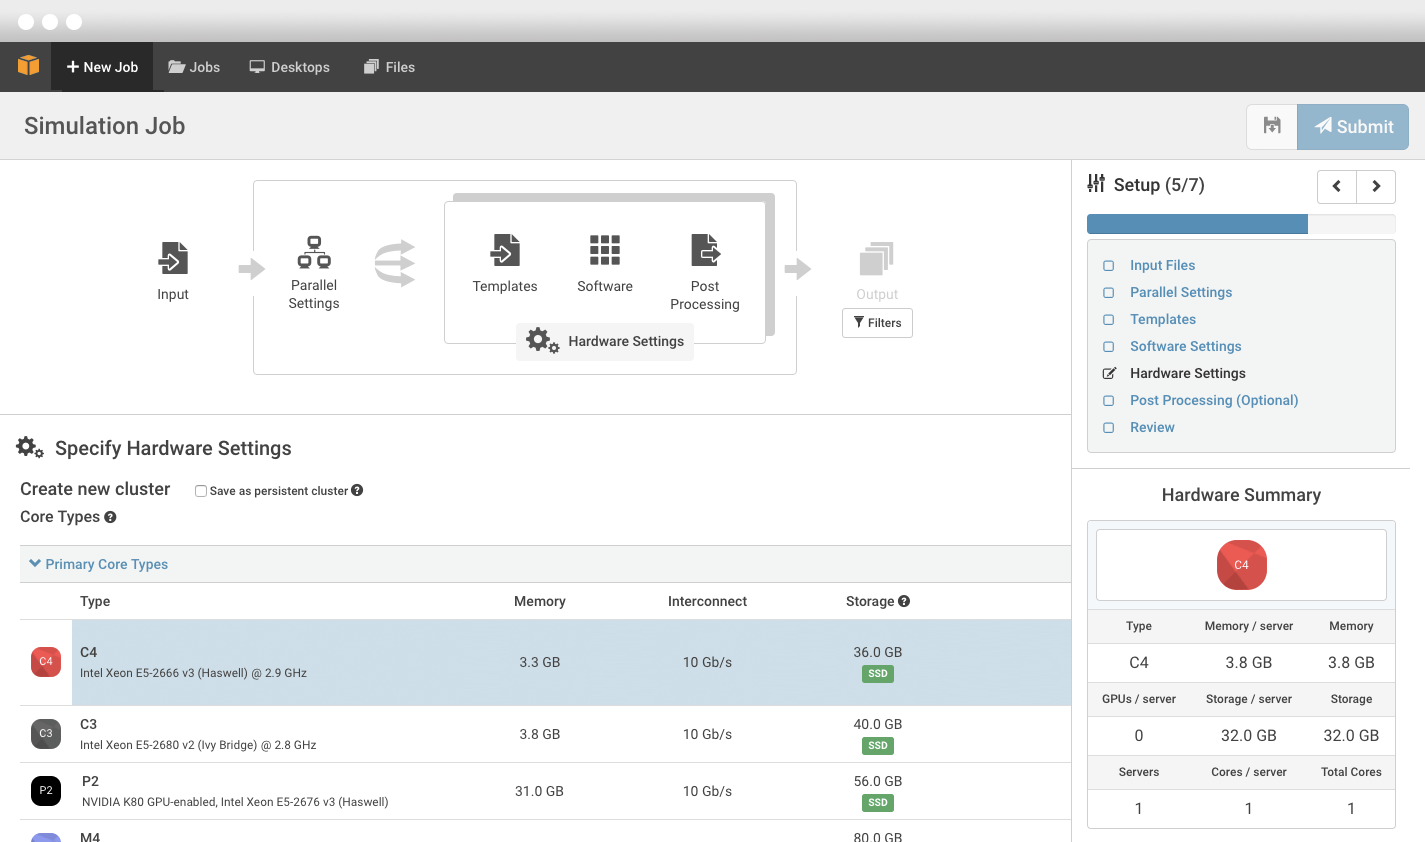Open the output Filters button

[x=877, y=323]
